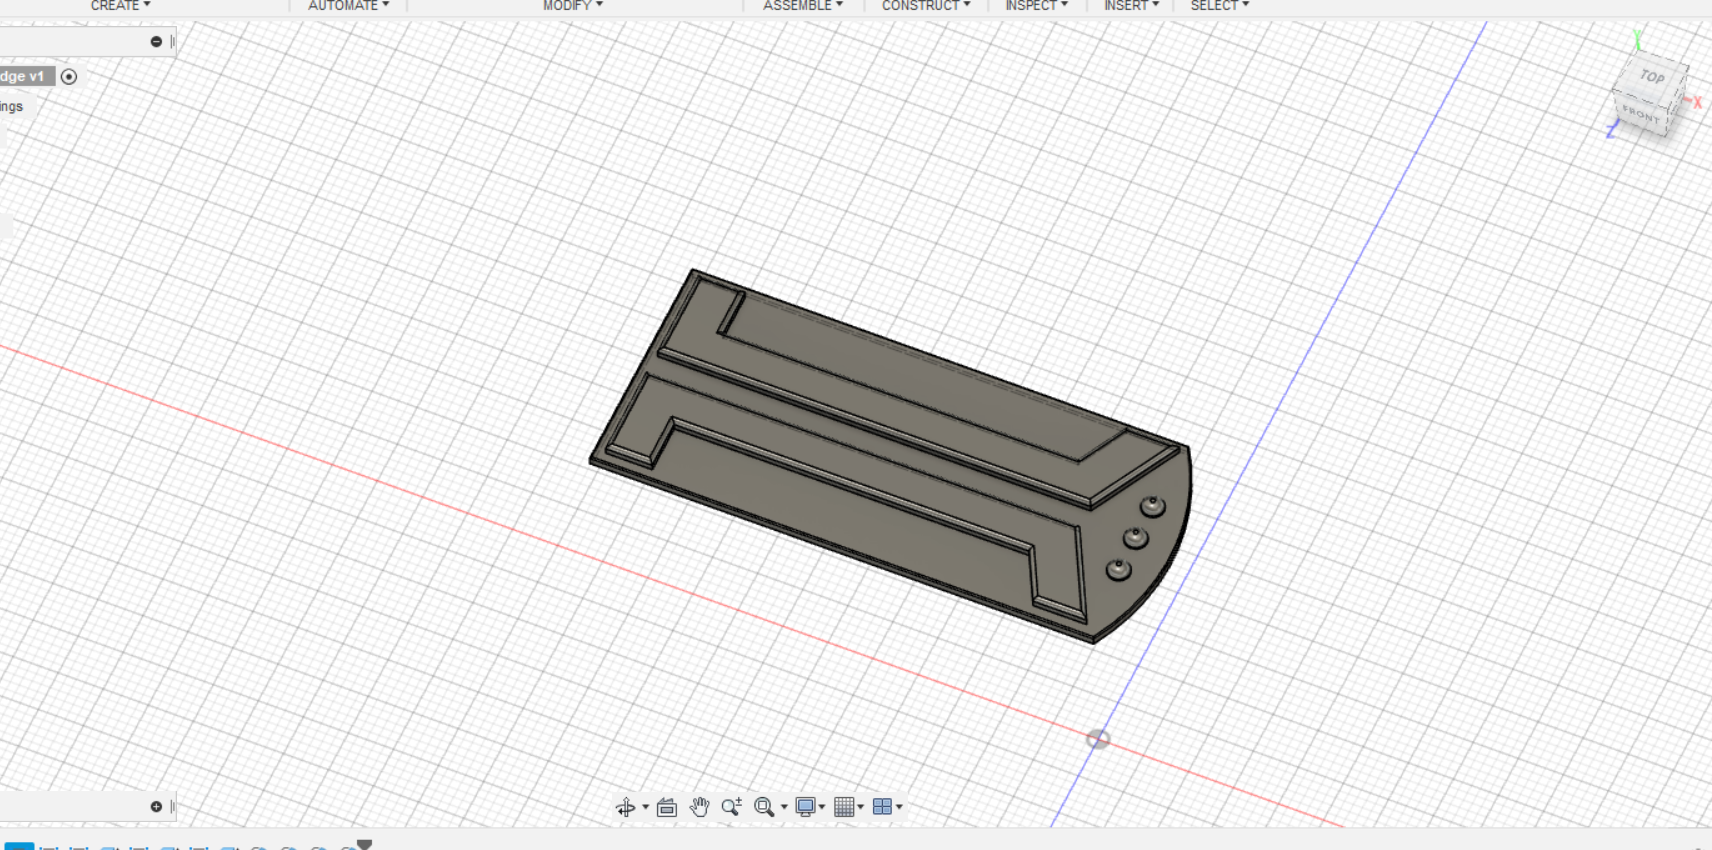Click the browser panel resize handle
Viewport: 1712px width, 850px height.
coord(172,42)
